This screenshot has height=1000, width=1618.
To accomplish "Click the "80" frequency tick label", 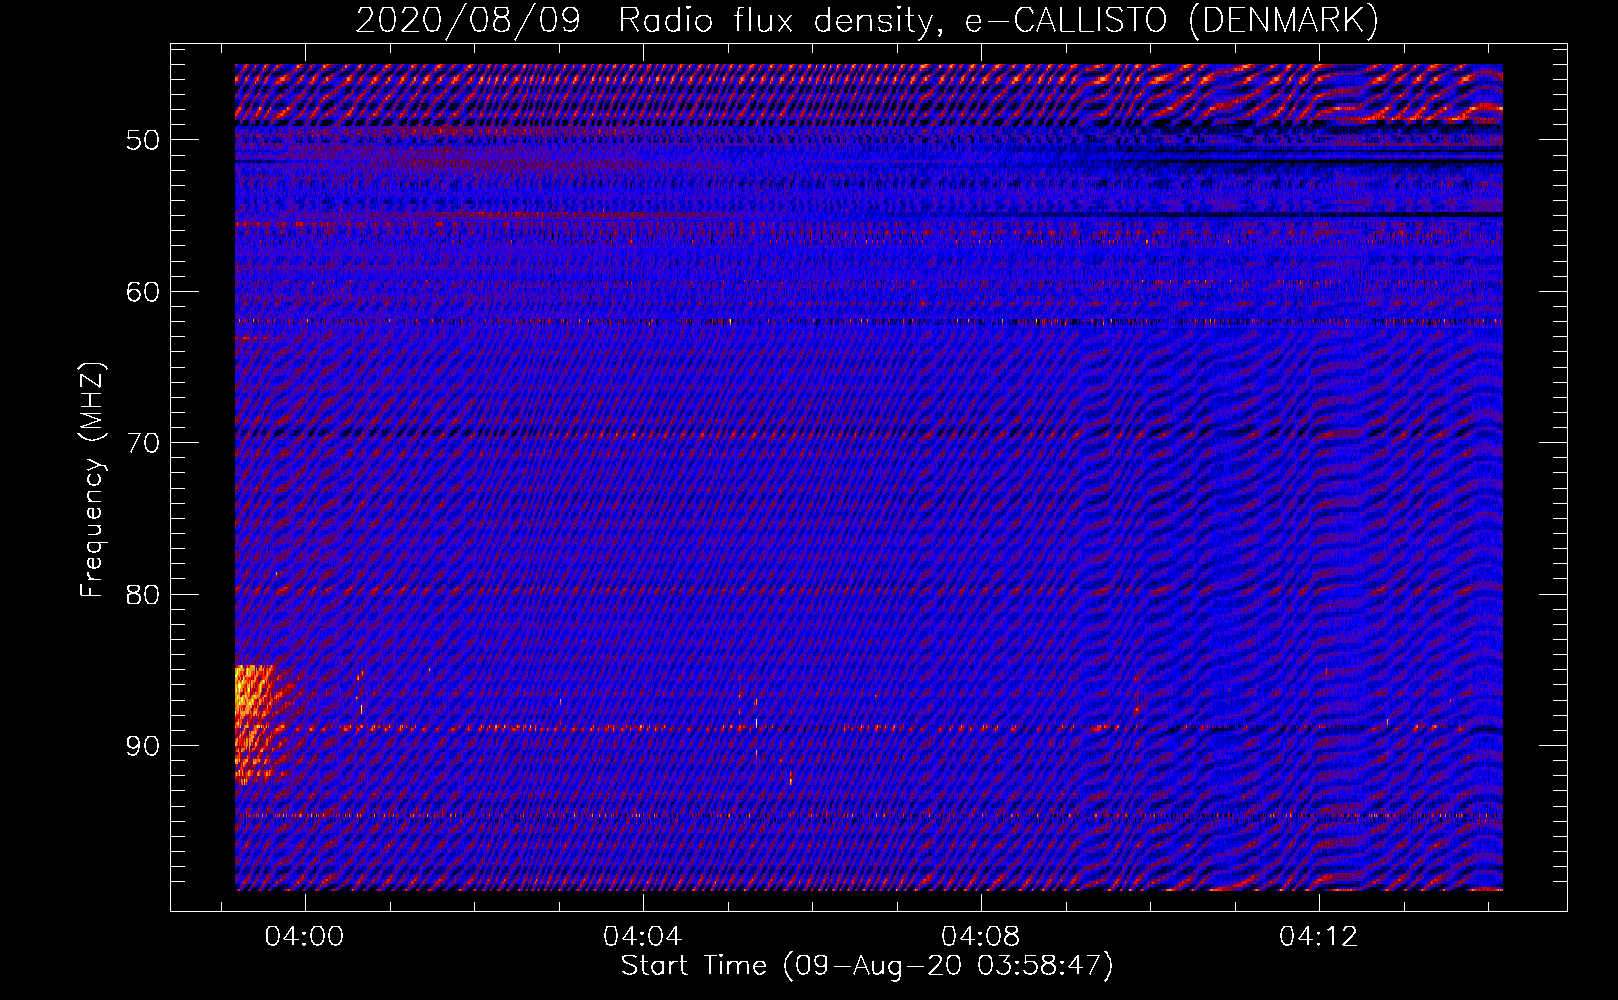I will coord(142,595).
